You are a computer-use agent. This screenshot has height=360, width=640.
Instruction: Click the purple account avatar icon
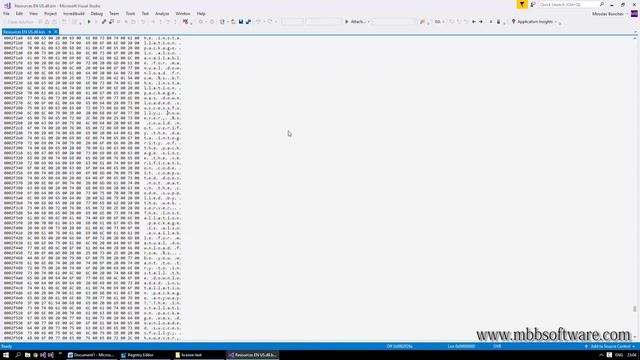tap(634, 14)
